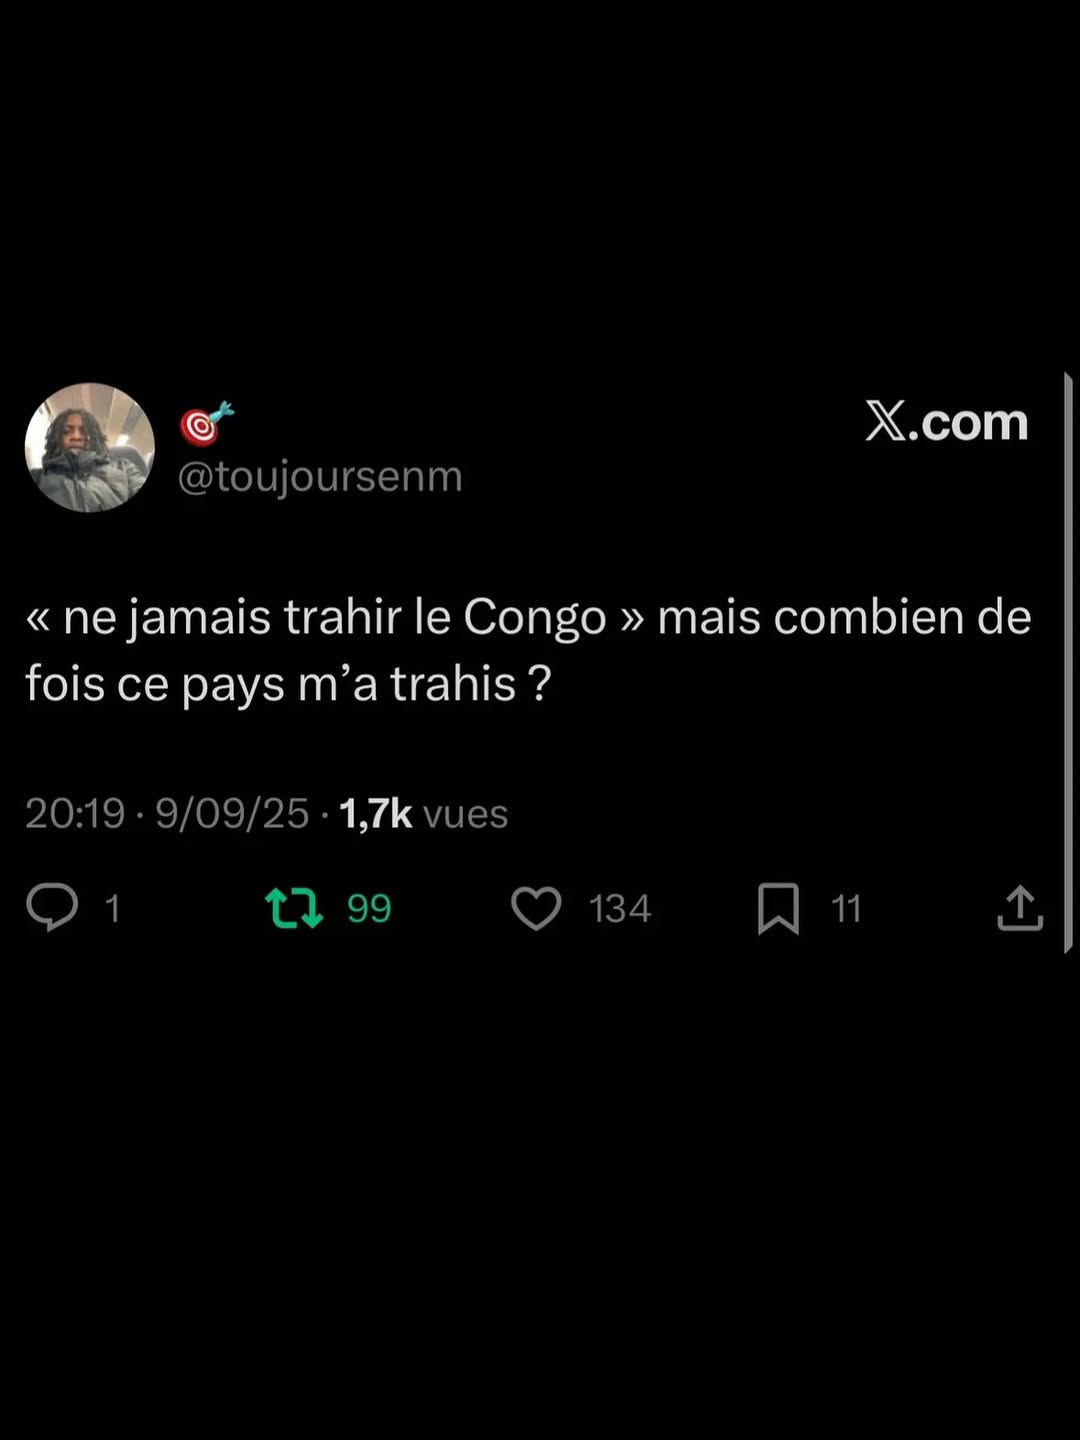Open the reply speech bubble icon

click(x=52, y=908)
